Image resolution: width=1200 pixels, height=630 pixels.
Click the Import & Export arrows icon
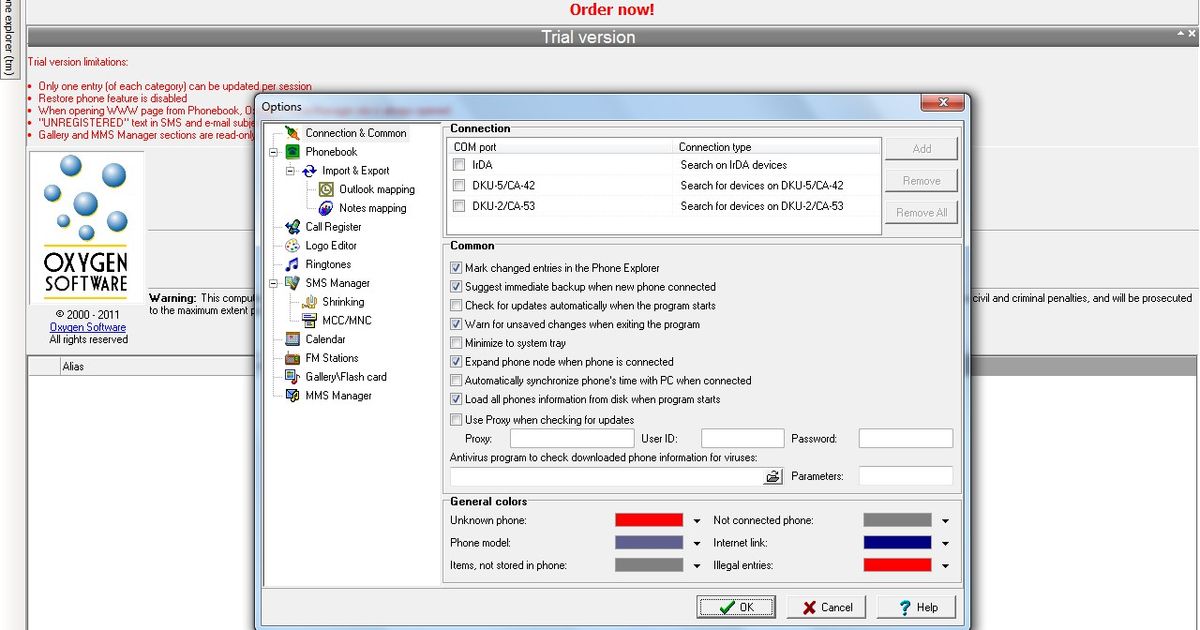point(309,171)
